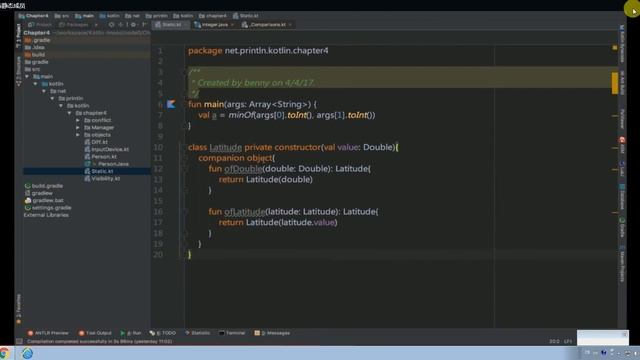Viewport: 640px width, 360px height.
Task: Open the Structure side tool window
Action: (18, 71)
